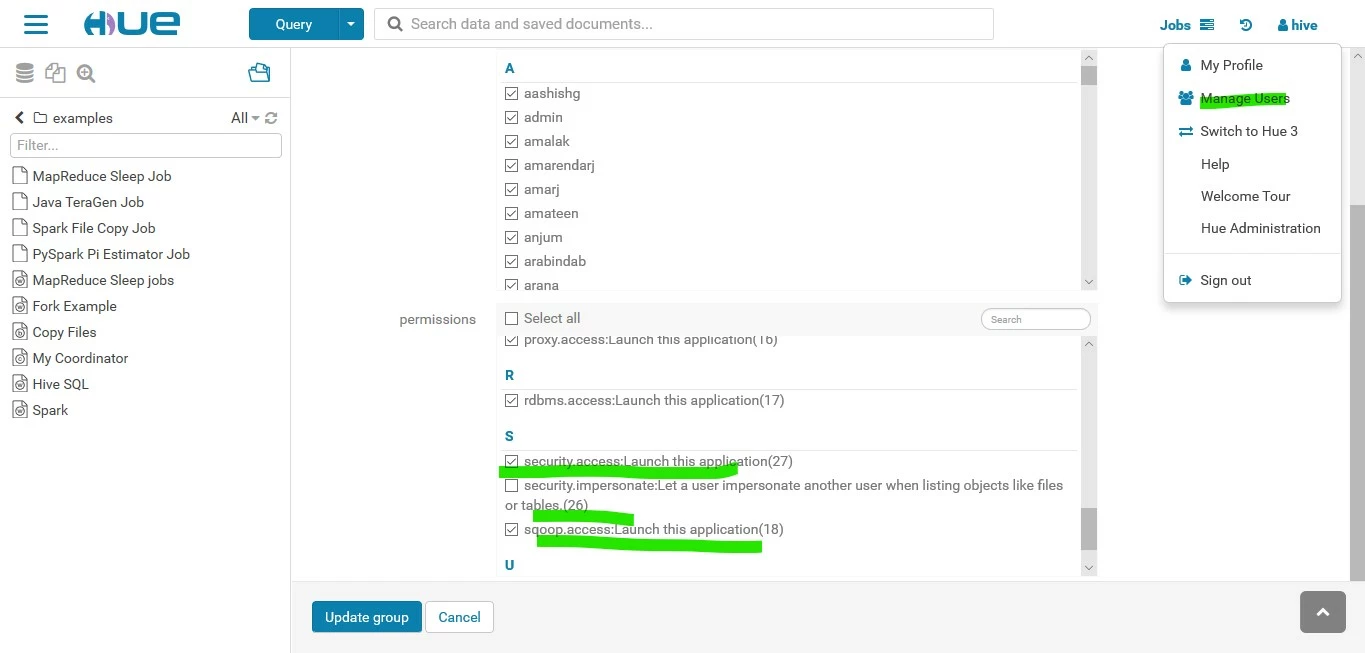Click the Query button
This screenshot has height=653, width=1365.
294,24
